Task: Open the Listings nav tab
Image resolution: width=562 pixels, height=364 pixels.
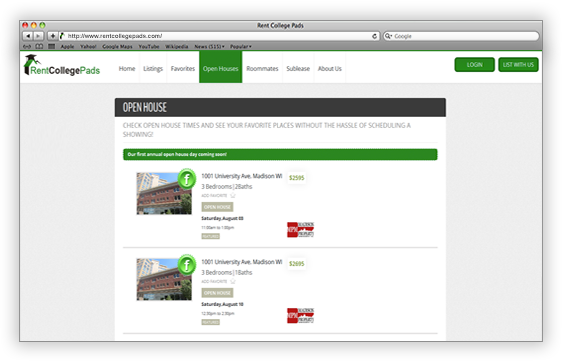Action: pyautogui.click(x=153, y=68)
